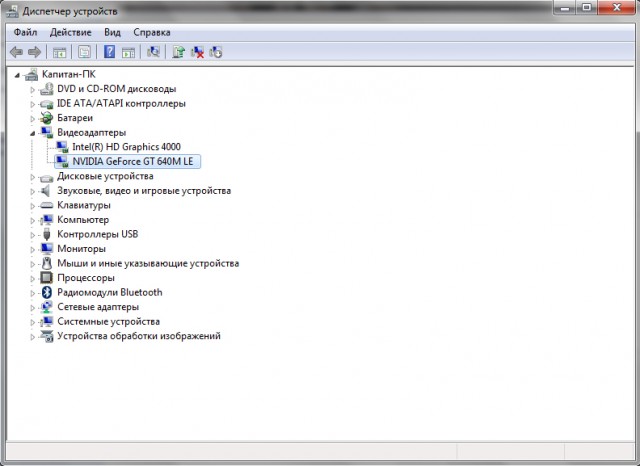The image size is (640, 466).
Task: Open the Help toolbar icon with question mark
Action: click(x=109, y=52)
